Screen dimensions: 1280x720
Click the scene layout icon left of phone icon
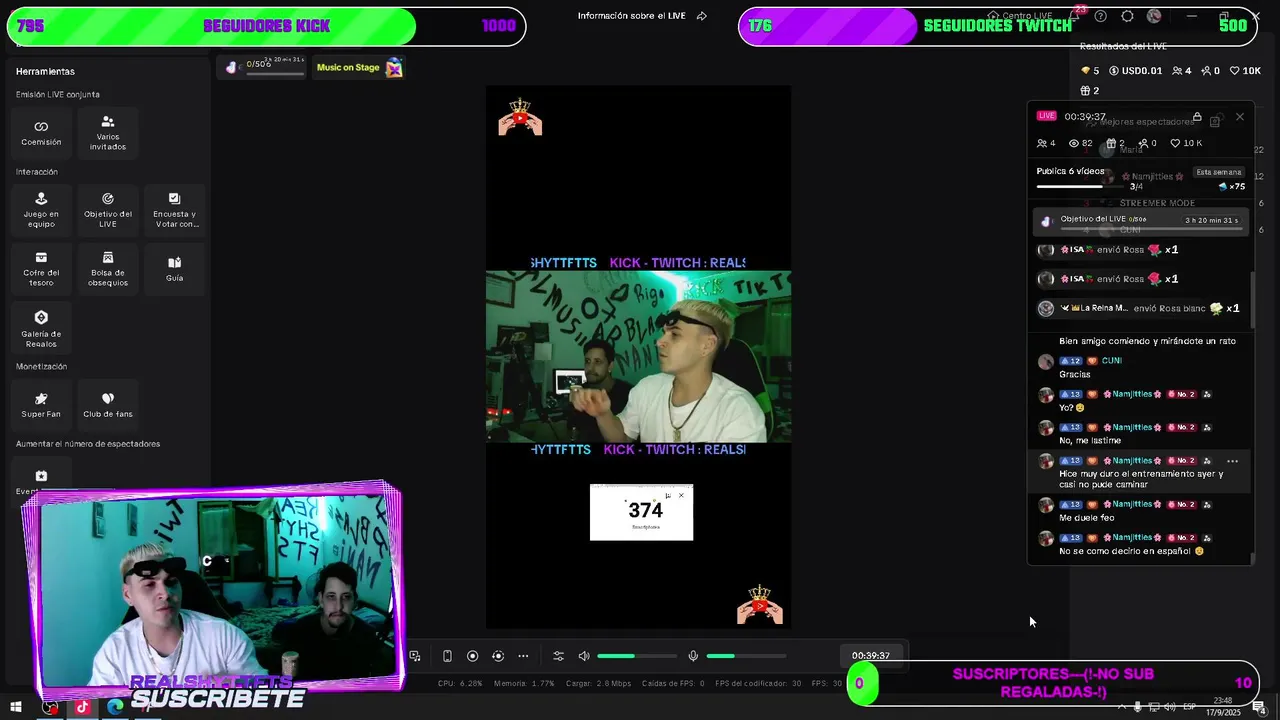coord(415,656)
